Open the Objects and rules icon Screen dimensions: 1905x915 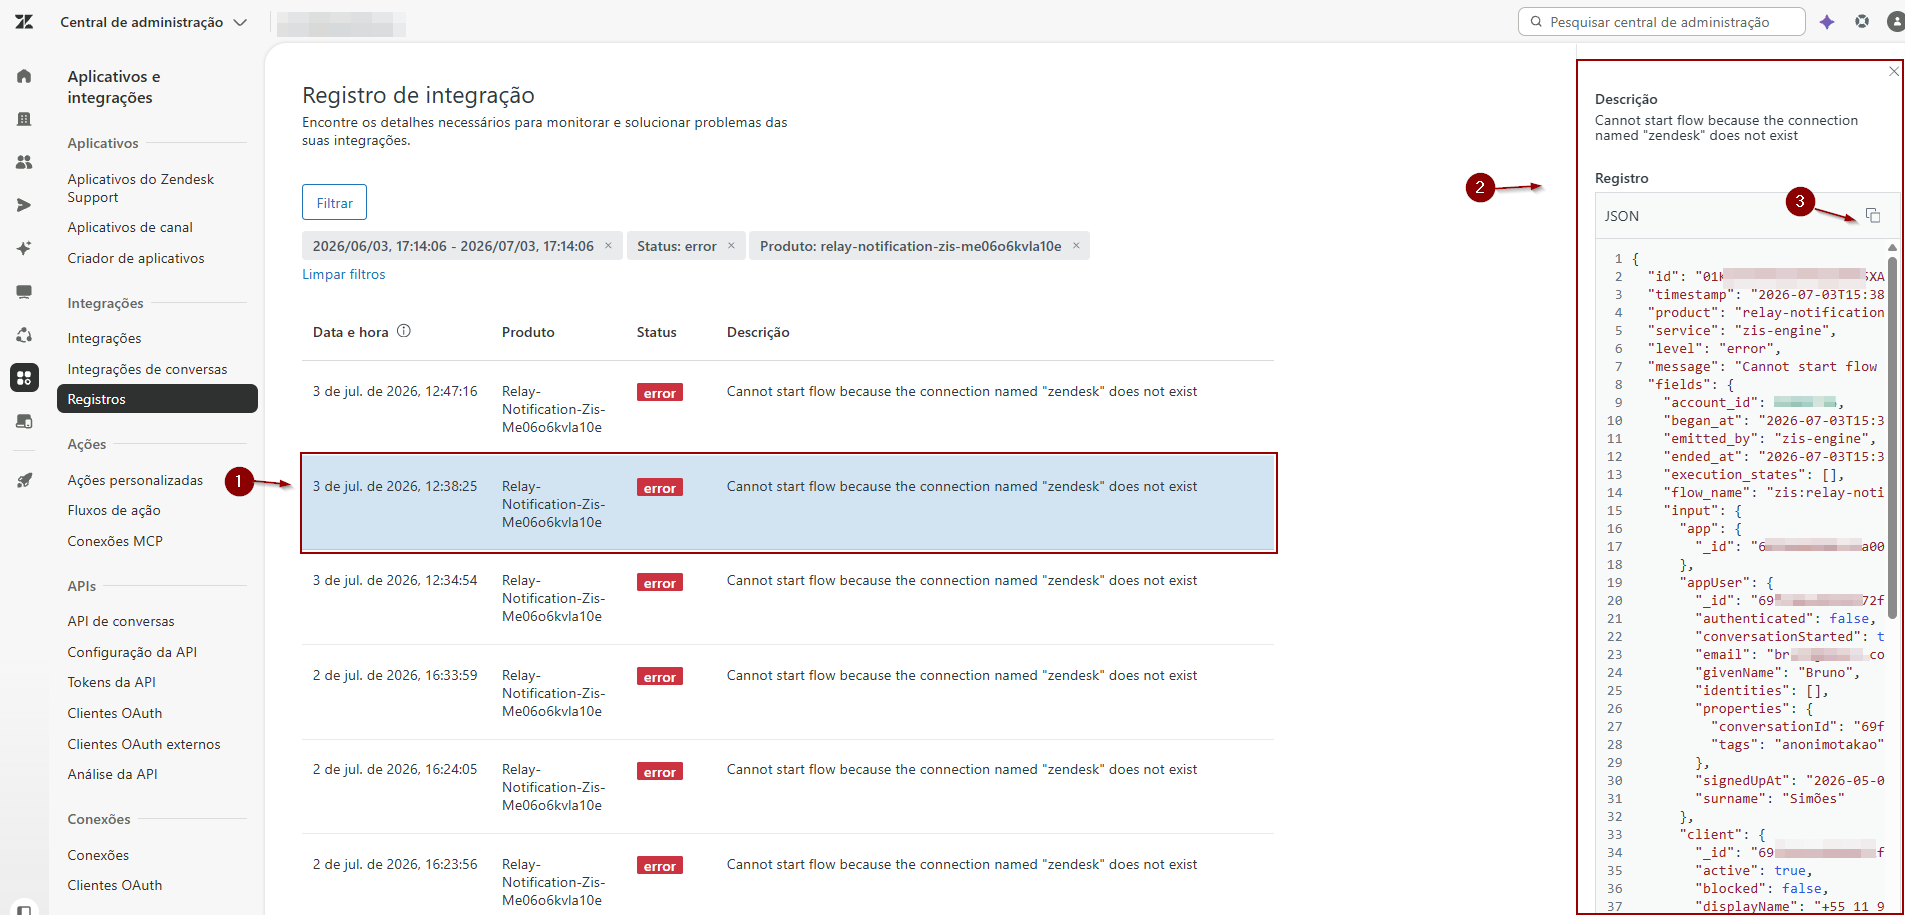pyautogui.click(x=24, y=335)
